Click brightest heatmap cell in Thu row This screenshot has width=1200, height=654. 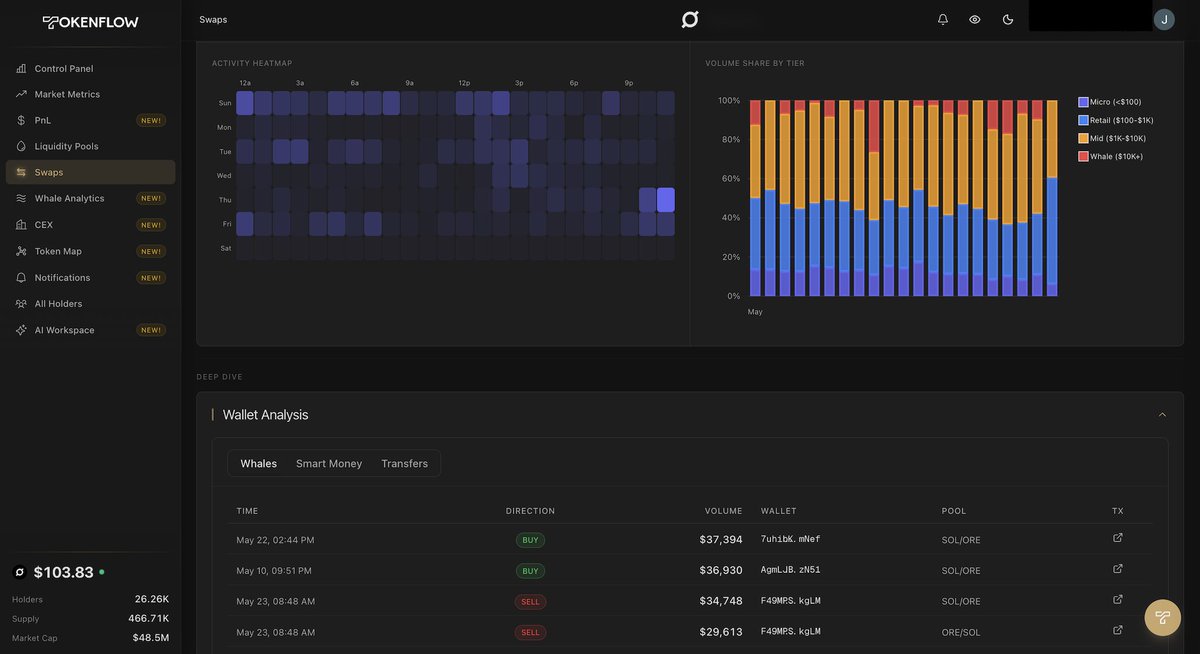pyautogui.click(x=666, y=200)
